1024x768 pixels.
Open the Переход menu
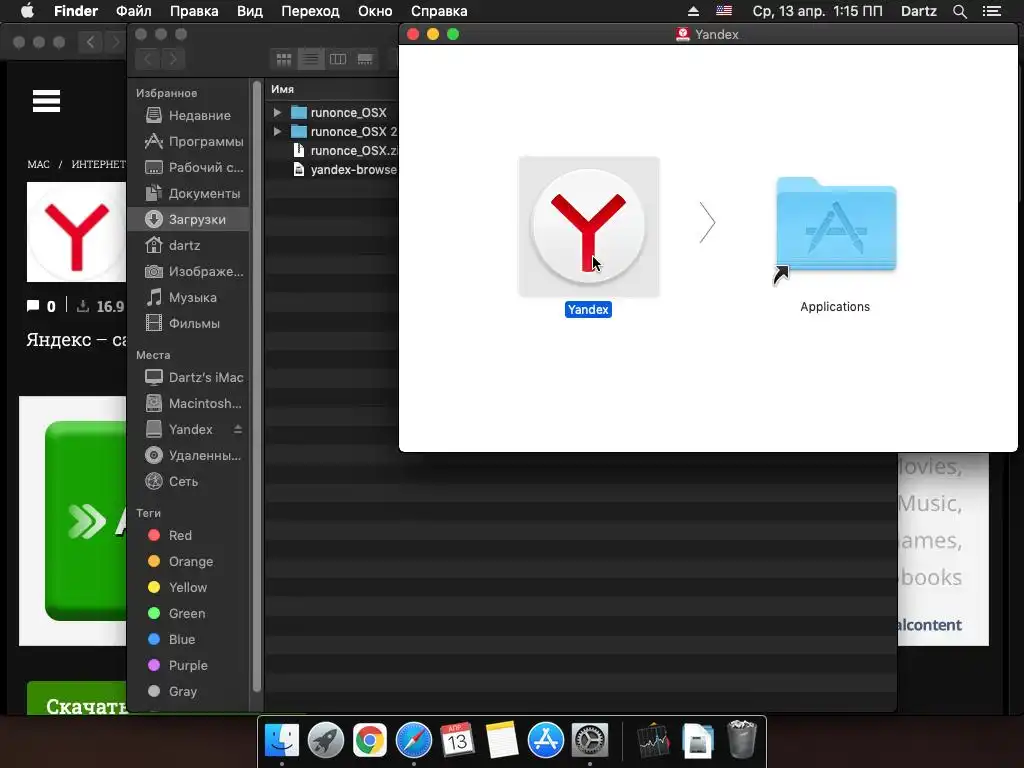tap(310, 11)
